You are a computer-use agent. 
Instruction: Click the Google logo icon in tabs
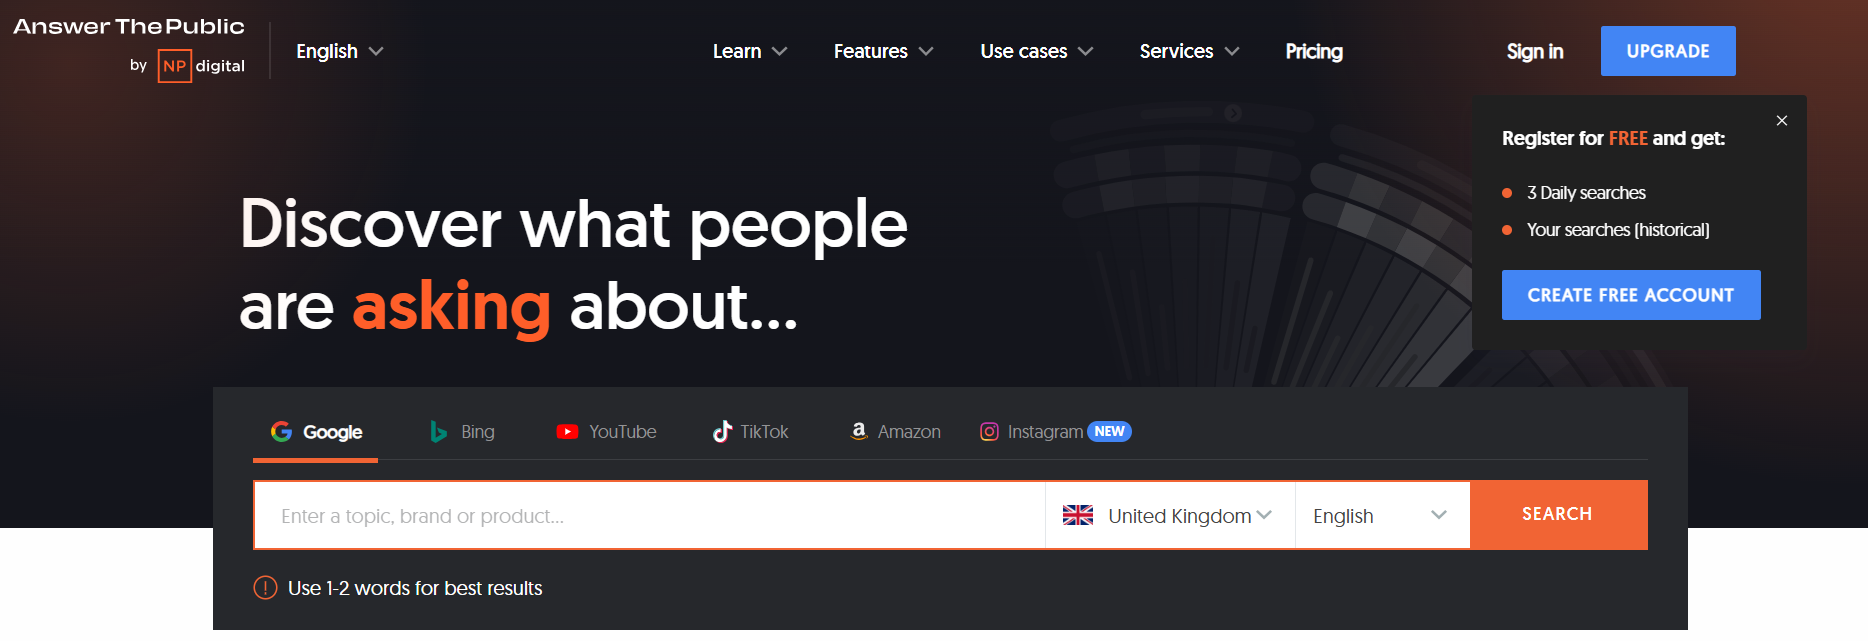pyautogui.click(x=281, y=431)
